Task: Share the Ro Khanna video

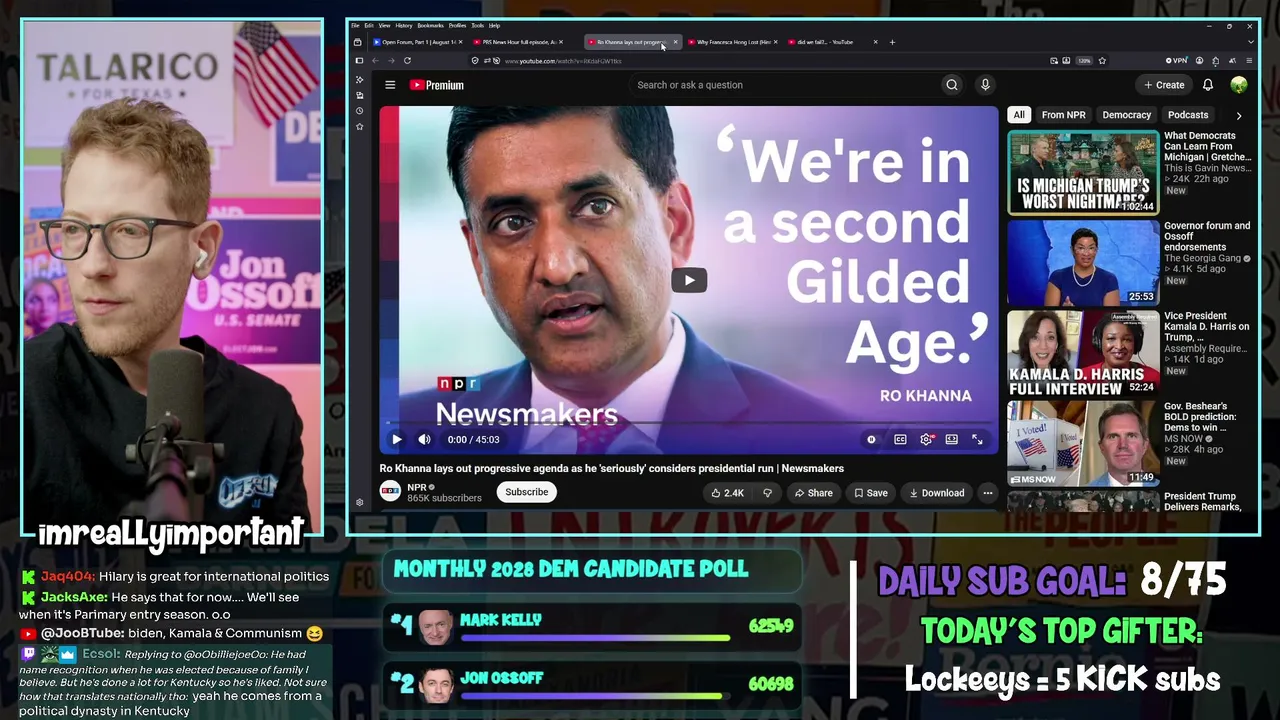Action: (x=813, y=493)
